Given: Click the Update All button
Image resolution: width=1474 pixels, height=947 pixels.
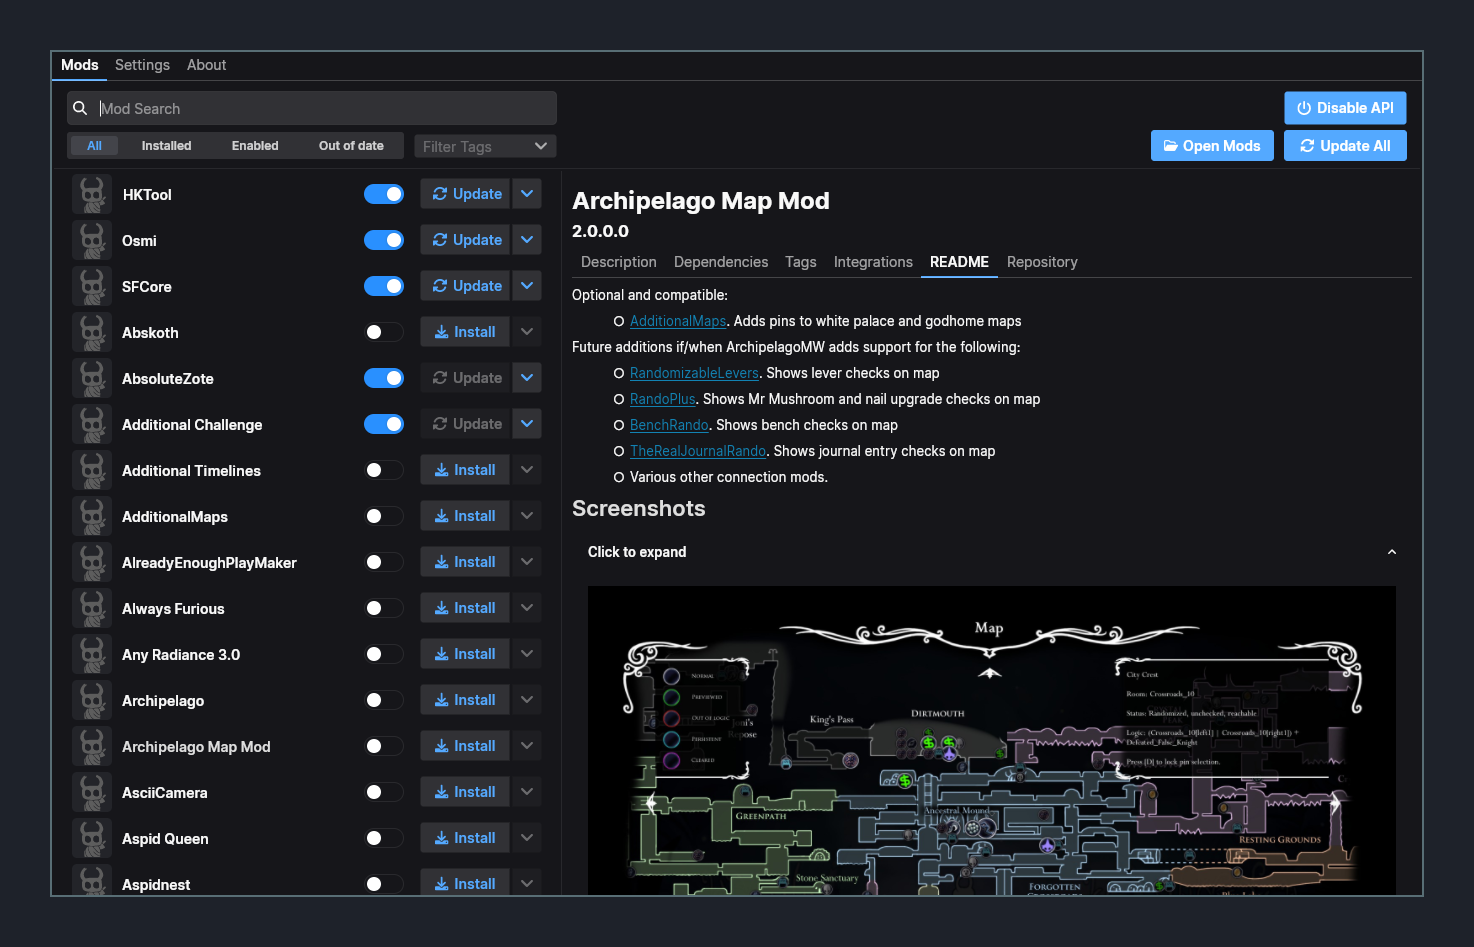Looking at the screenshot, I should pos(1345,146).
